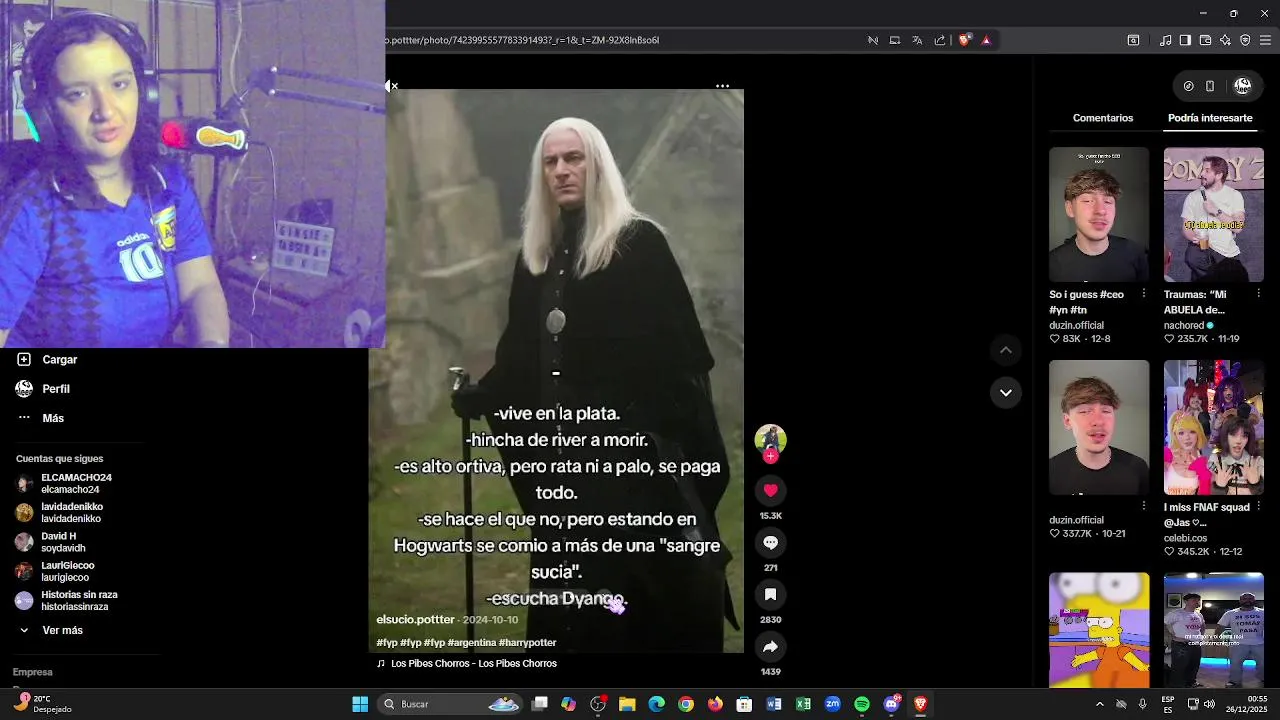
Task: Click the #harrypotter hashtag
Action: coord(527,642)
